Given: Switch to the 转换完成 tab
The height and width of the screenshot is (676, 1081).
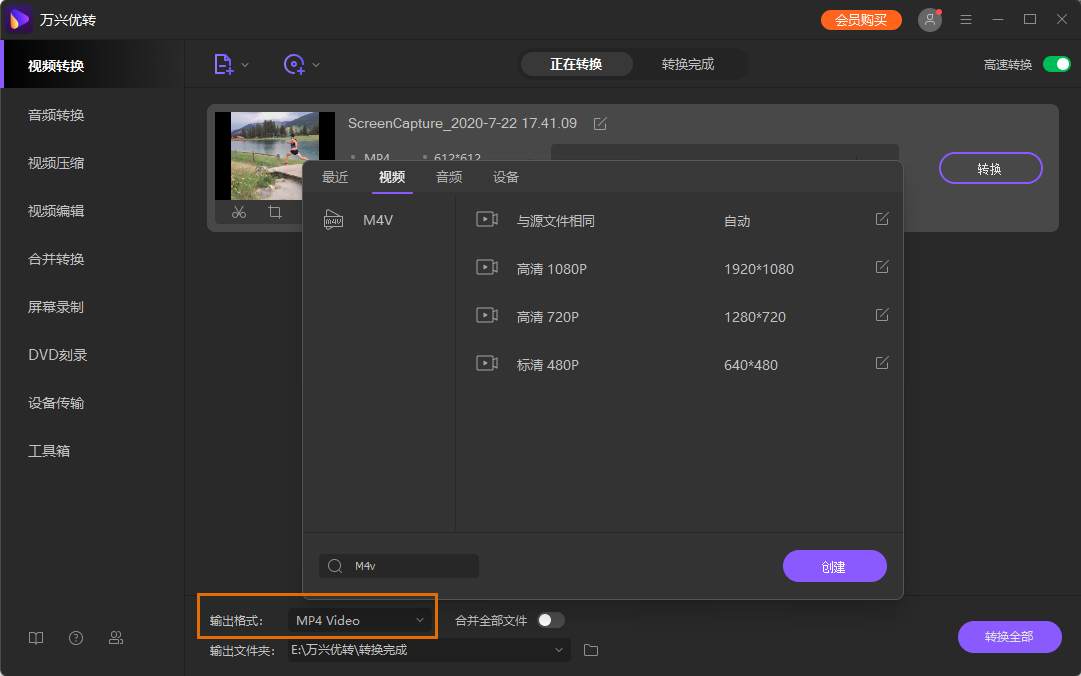Looking at the screenshot, I should pyautogui.click(x=688, y=64).
